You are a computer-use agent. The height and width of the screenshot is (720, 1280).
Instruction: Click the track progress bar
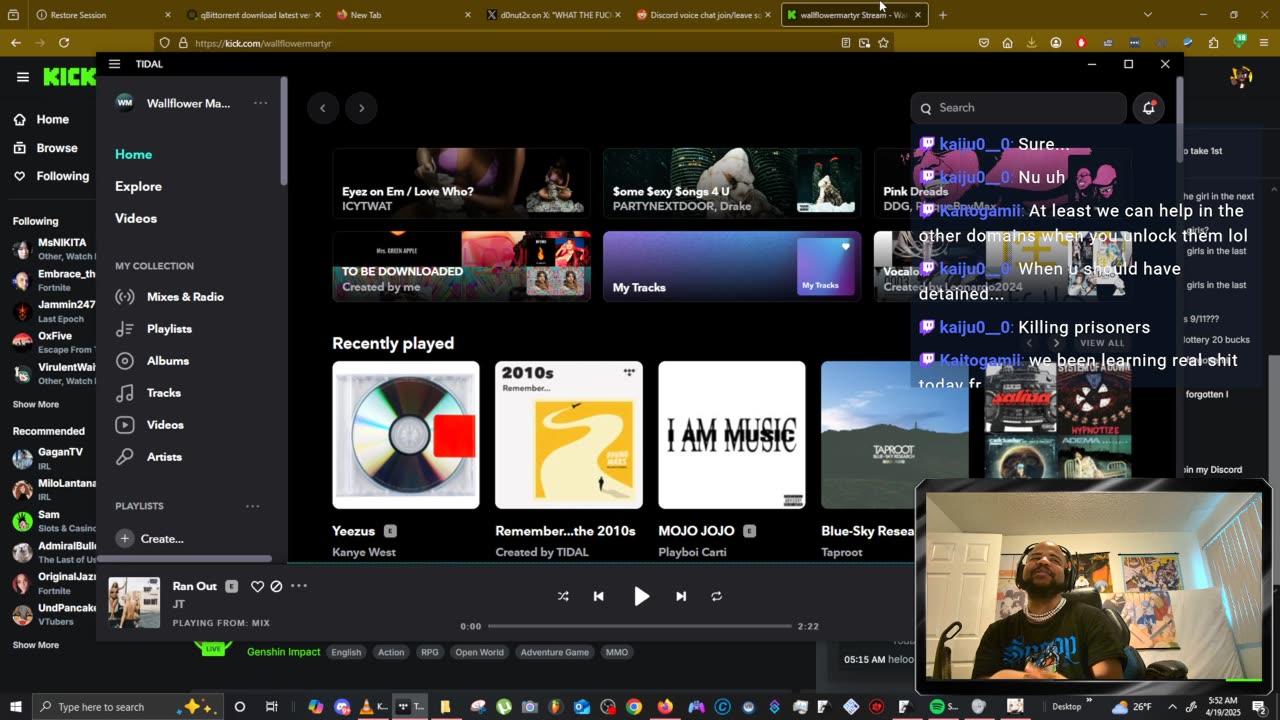coord(639,626)
